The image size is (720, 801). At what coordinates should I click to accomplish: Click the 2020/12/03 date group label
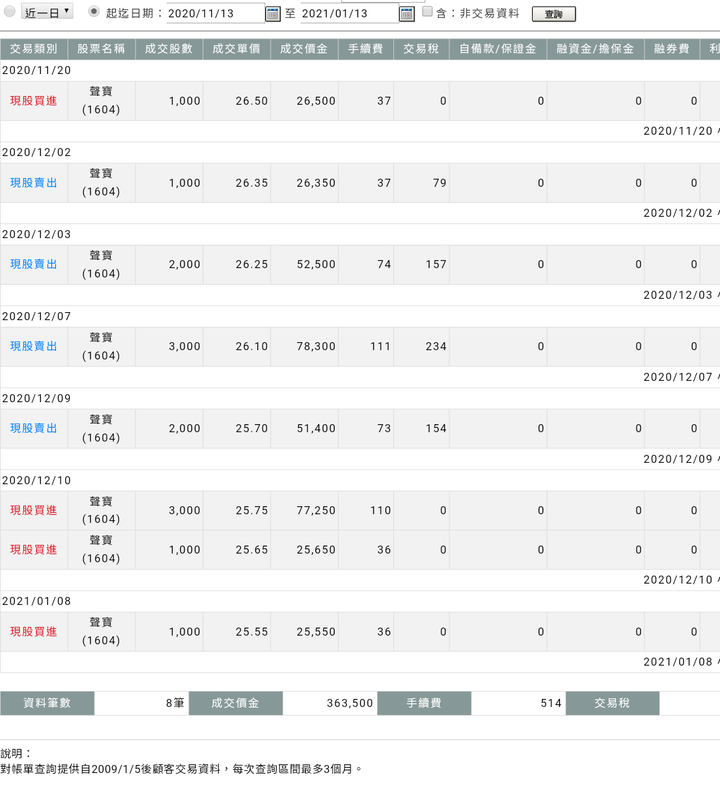tap(36, 234)
